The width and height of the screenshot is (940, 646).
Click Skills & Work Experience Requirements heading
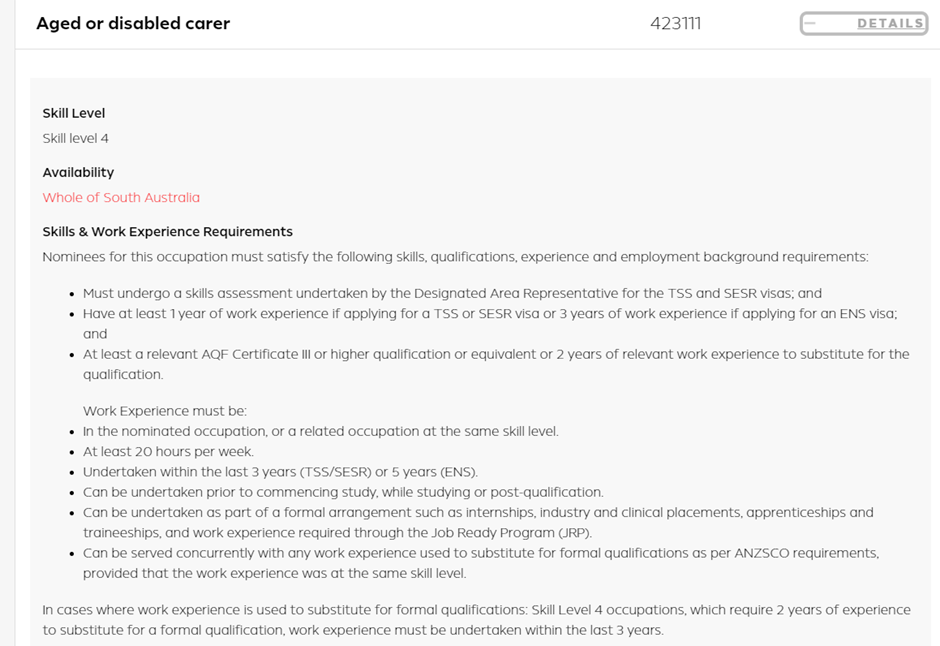click(x=167, y=231)
